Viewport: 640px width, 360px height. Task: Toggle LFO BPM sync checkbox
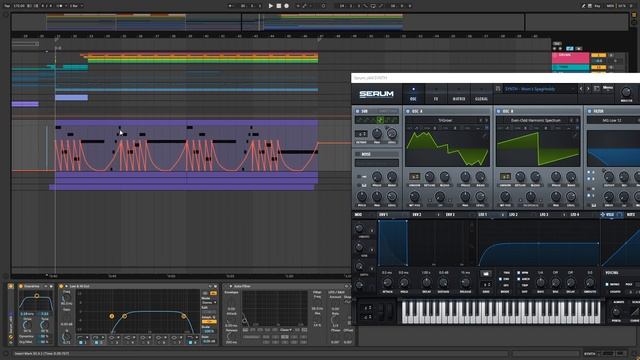pyautogui.click(x=519, y=273)
